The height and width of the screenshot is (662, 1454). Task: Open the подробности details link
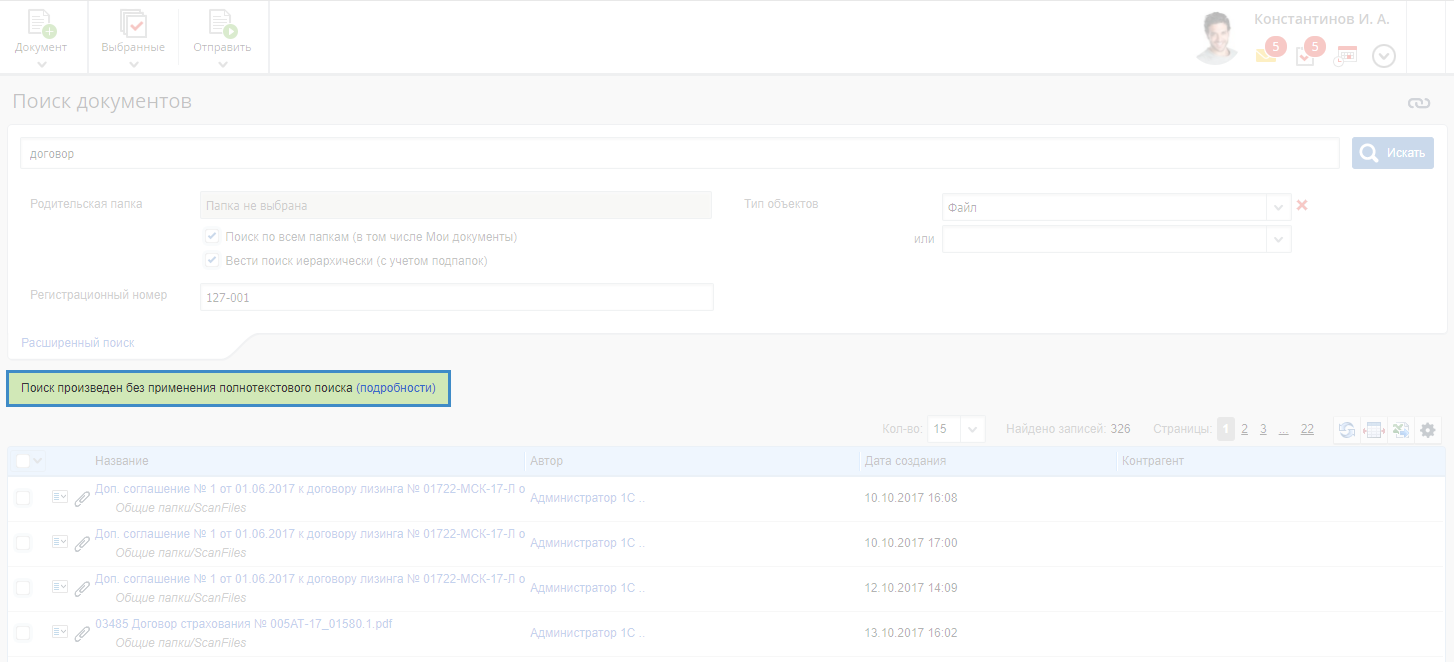[396, 388]
